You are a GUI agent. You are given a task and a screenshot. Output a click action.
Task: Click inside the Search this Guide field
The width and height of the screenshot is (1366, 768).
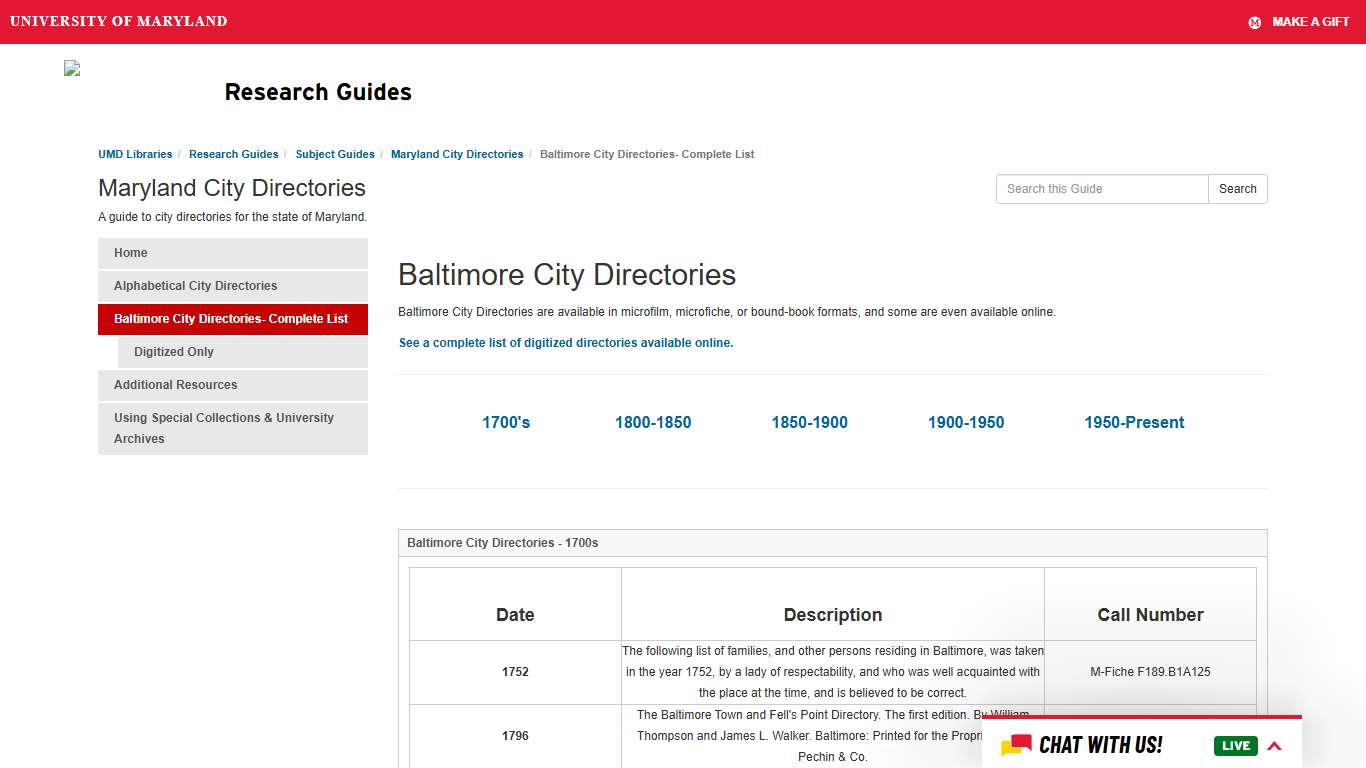pos(1101,189)
